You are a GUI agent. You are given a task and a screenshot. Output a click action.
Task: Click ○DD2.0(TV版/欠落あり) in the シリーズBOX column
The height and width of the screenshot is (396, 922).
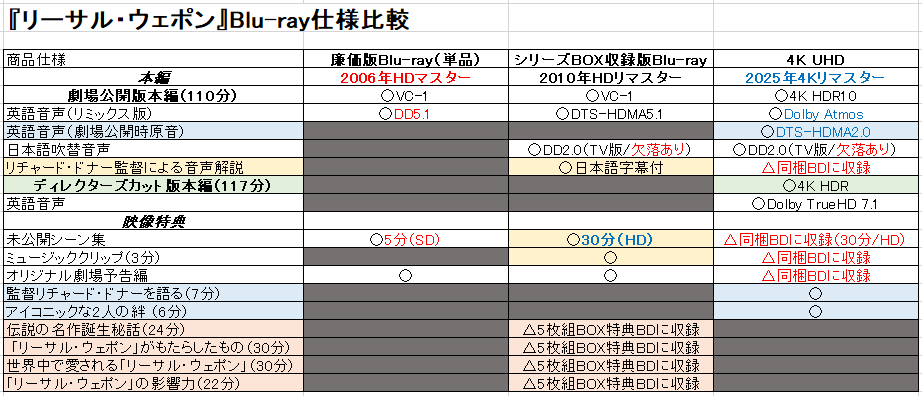point(610,149)
